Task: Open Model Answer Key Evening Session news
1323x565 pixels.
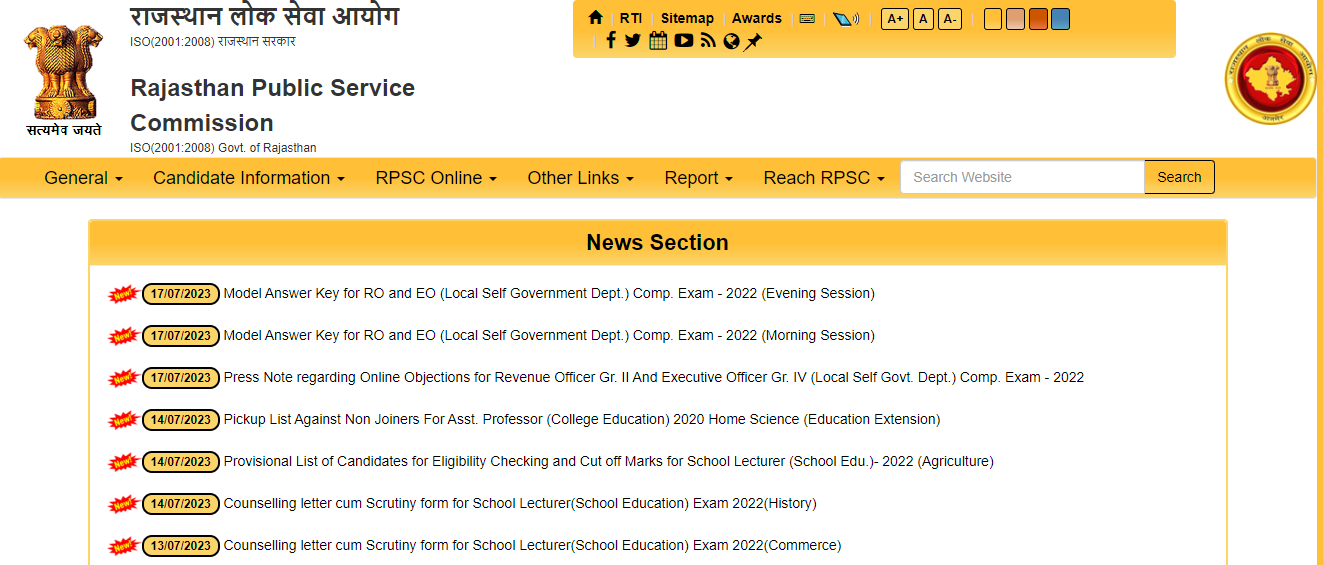Action: (549, 294)
